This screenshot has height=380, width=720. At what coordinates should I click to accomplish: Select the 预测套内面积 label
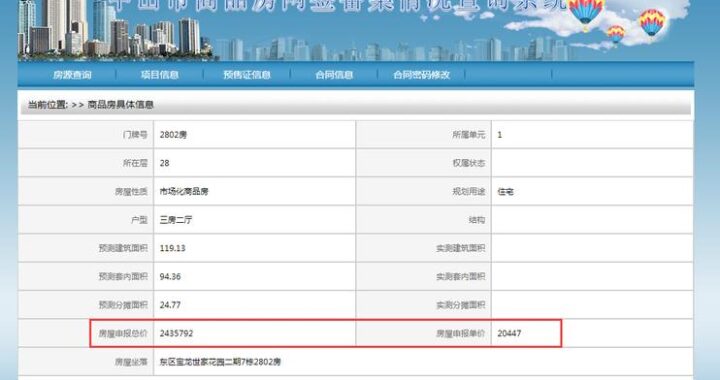pyautogui.click(x=123, y=277)
